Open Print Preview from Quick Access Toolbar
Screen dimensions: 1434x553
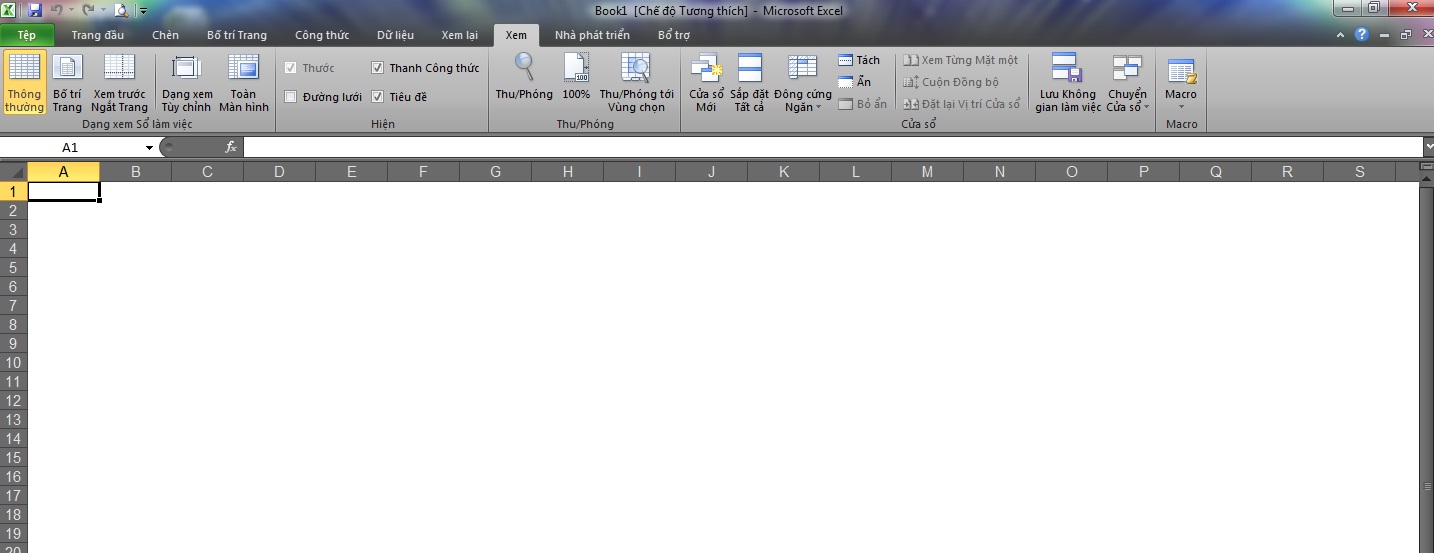[x=121, y=10]
